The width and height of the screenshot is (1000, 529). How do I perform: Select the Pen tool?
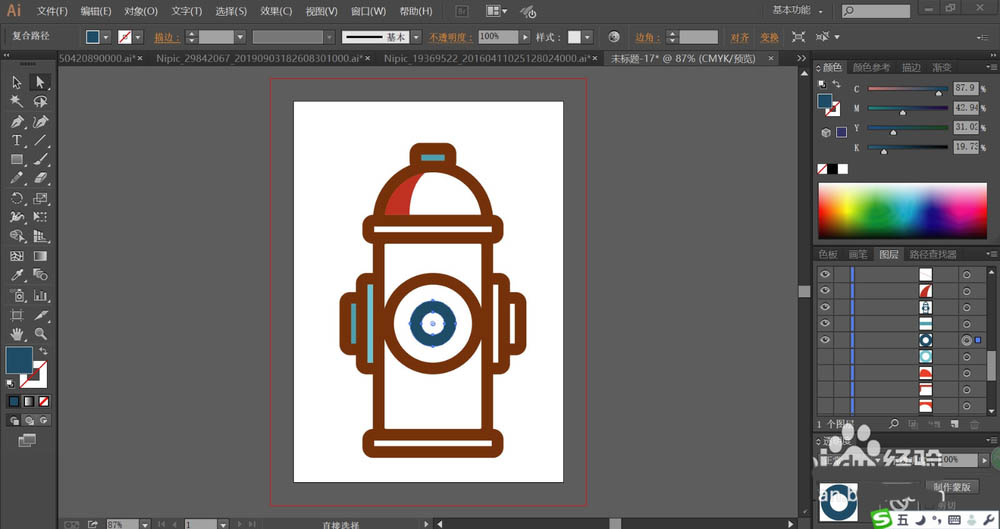pyautogui.click(x=17, y=121)
